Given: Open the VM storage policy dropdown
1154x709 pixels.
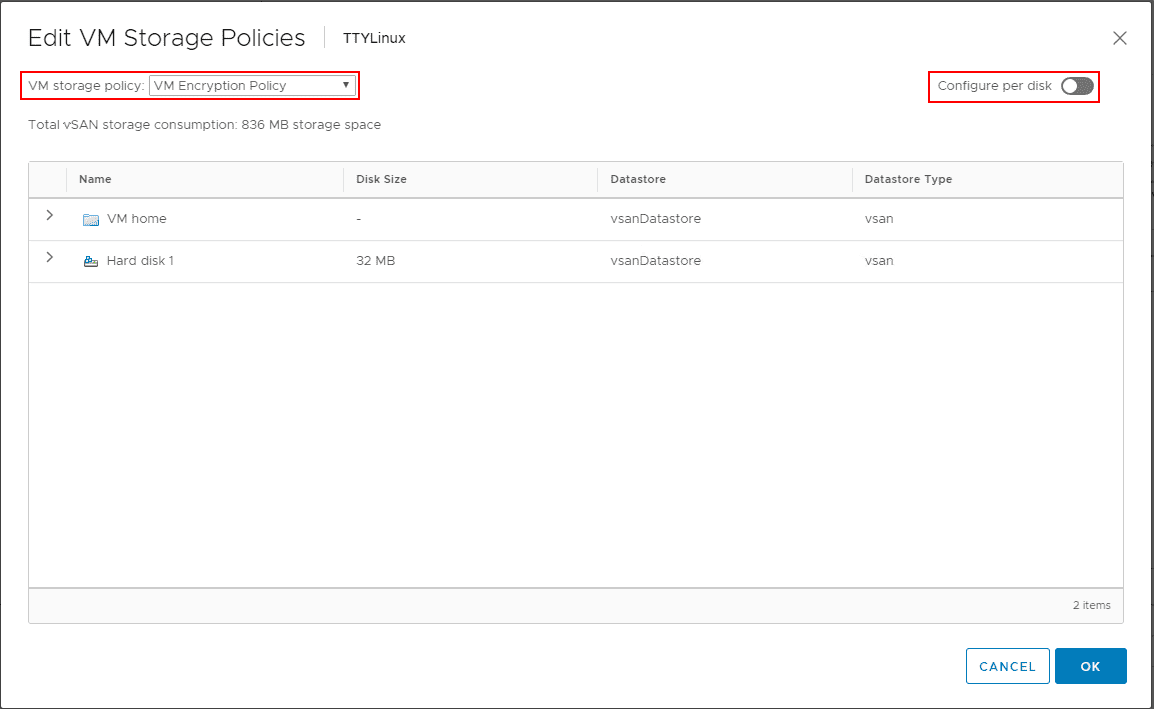Looking at the screenshot, I should click(252, 86).
